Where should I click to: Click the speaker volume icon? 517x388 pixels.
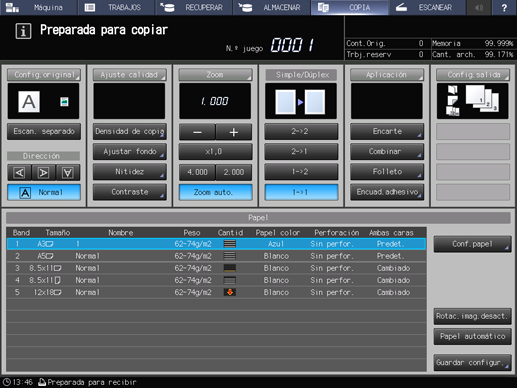(479, 7)
